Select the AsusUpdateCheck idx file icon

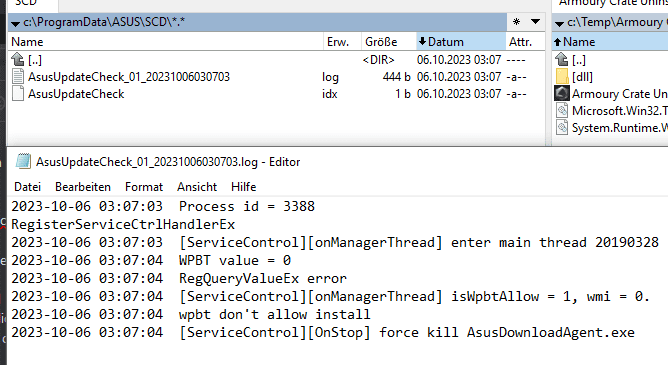18,94
